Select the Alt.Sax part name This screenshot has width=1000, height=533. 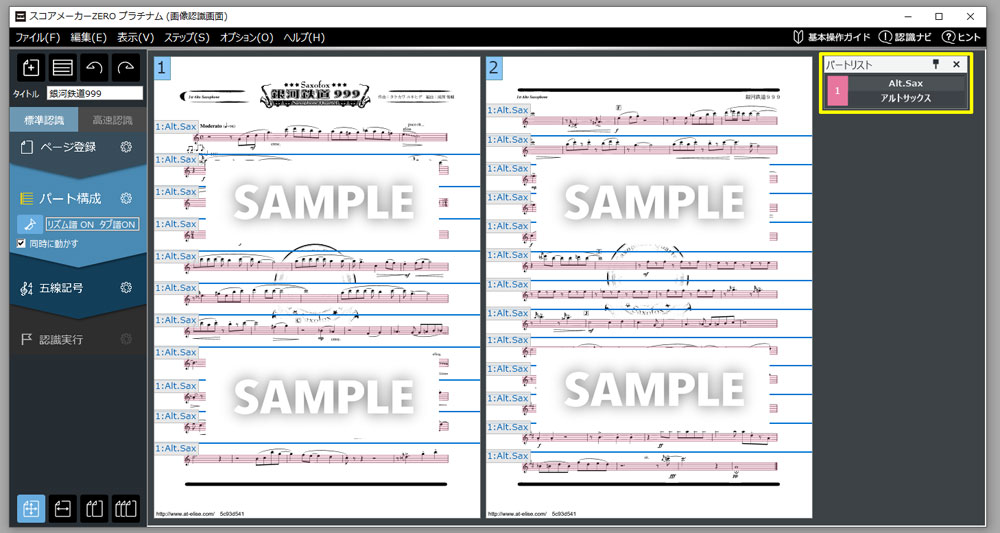pyautogui.click(x=906, y=84)
